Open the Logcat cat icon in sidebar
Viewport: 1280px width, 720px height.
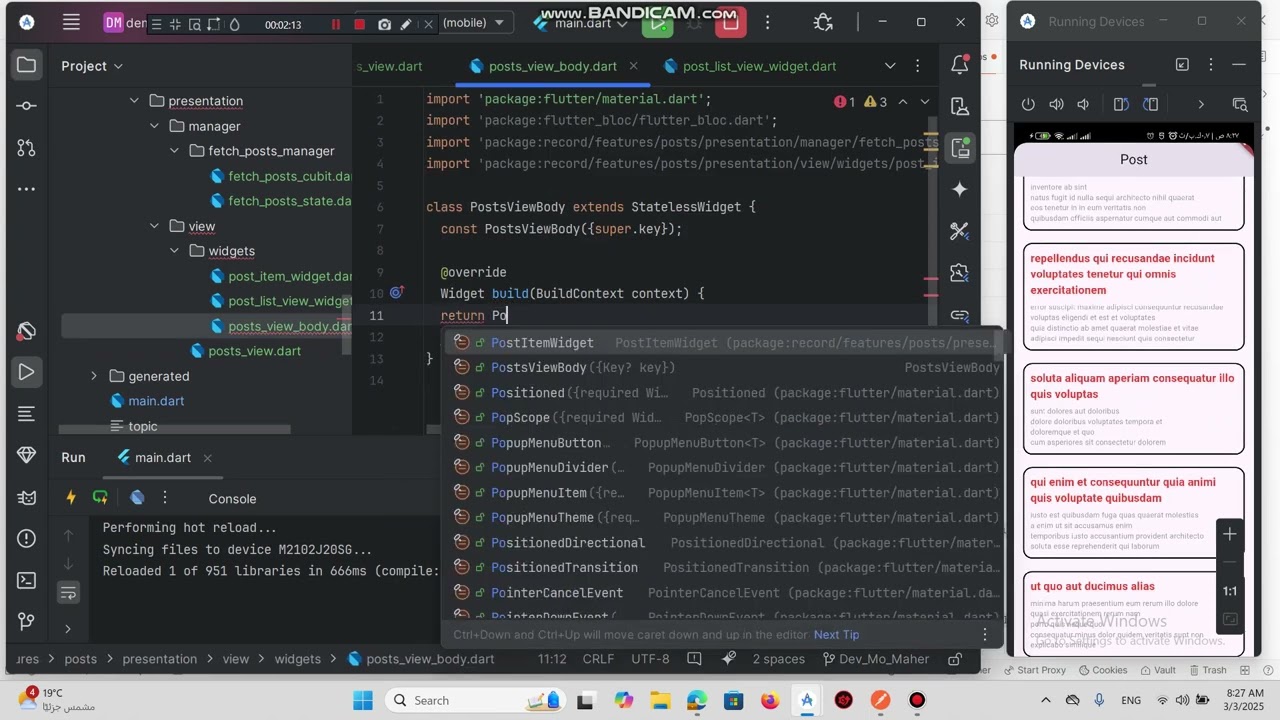[27, 497]
